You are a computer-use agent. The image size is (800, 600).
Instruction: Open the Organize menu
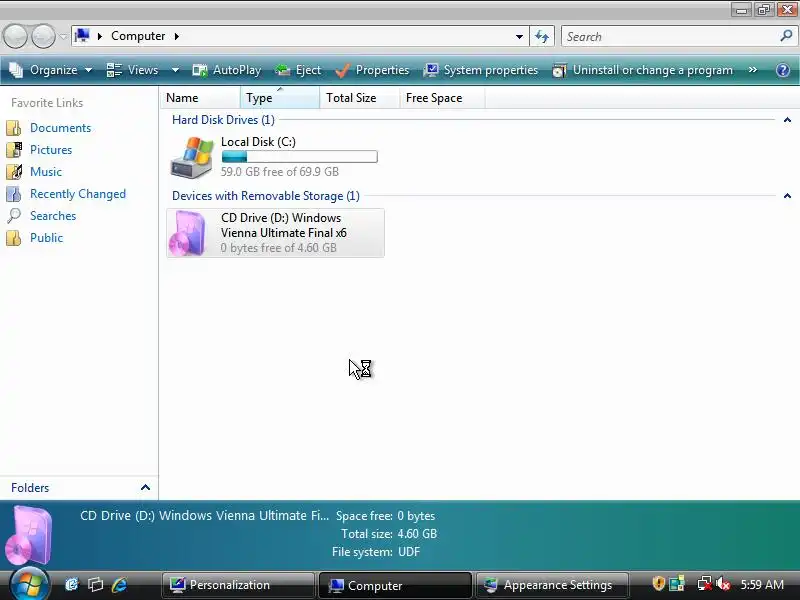point(51,70)
